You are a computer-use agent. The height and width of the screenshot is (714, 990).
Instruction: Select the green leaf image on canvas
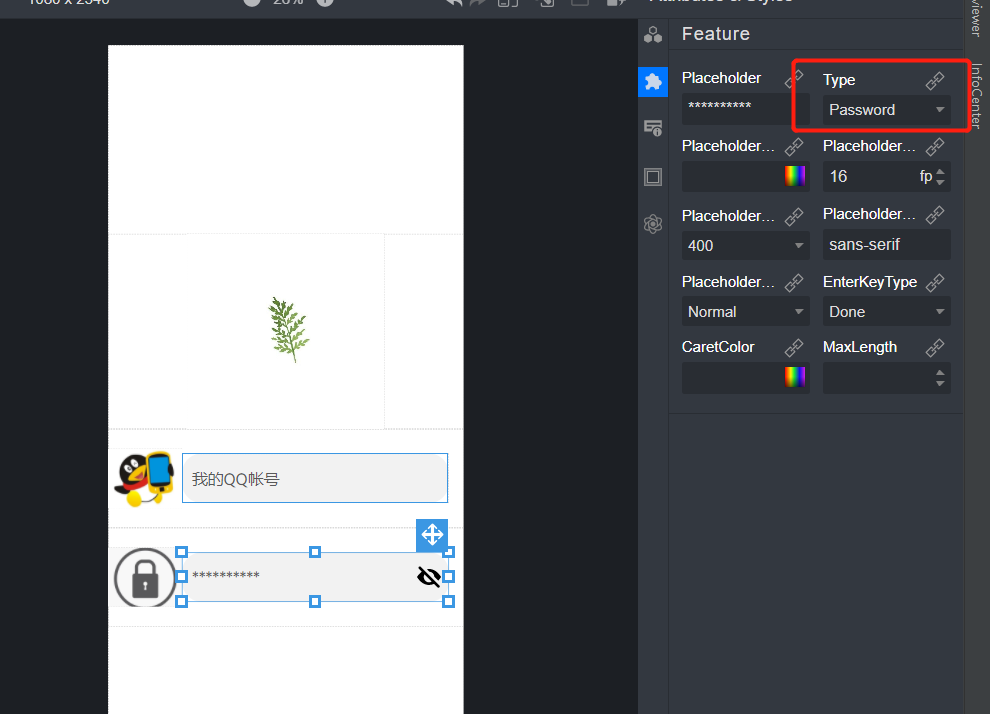point(289,330)
